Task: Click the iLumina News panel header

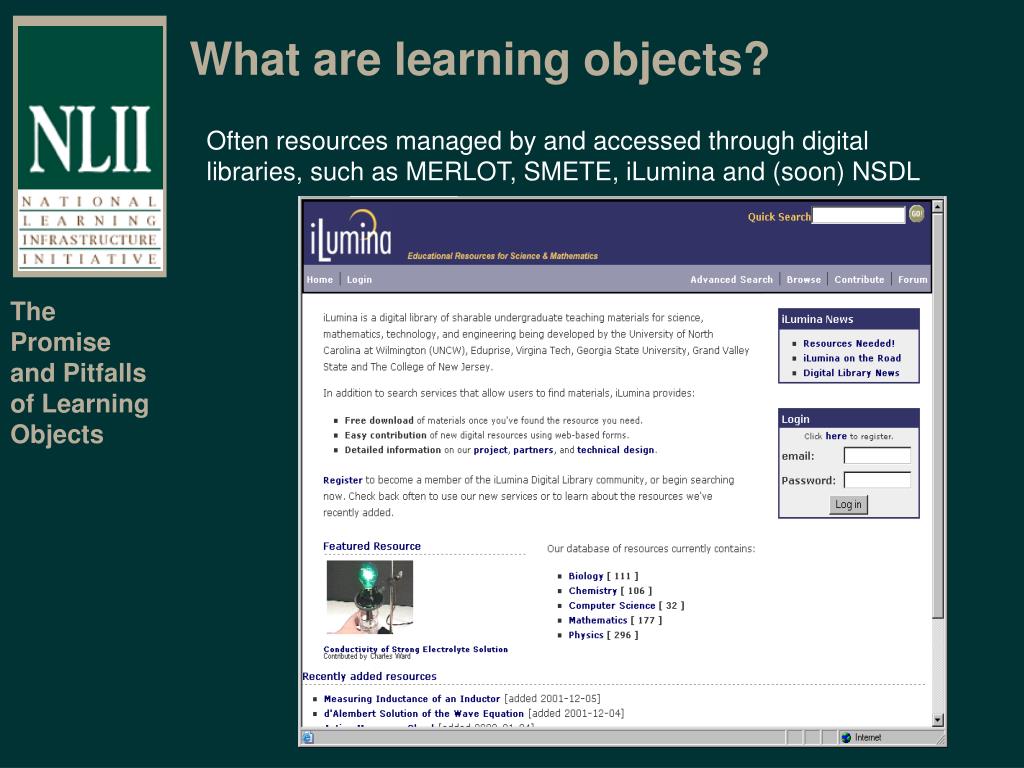Action: pos(849,319)
